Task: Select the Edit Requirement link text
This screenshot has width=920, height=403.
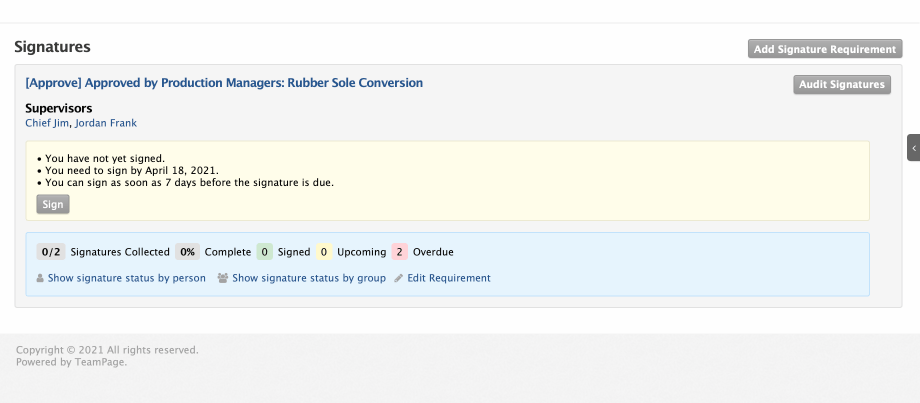Action: (449, 278)
